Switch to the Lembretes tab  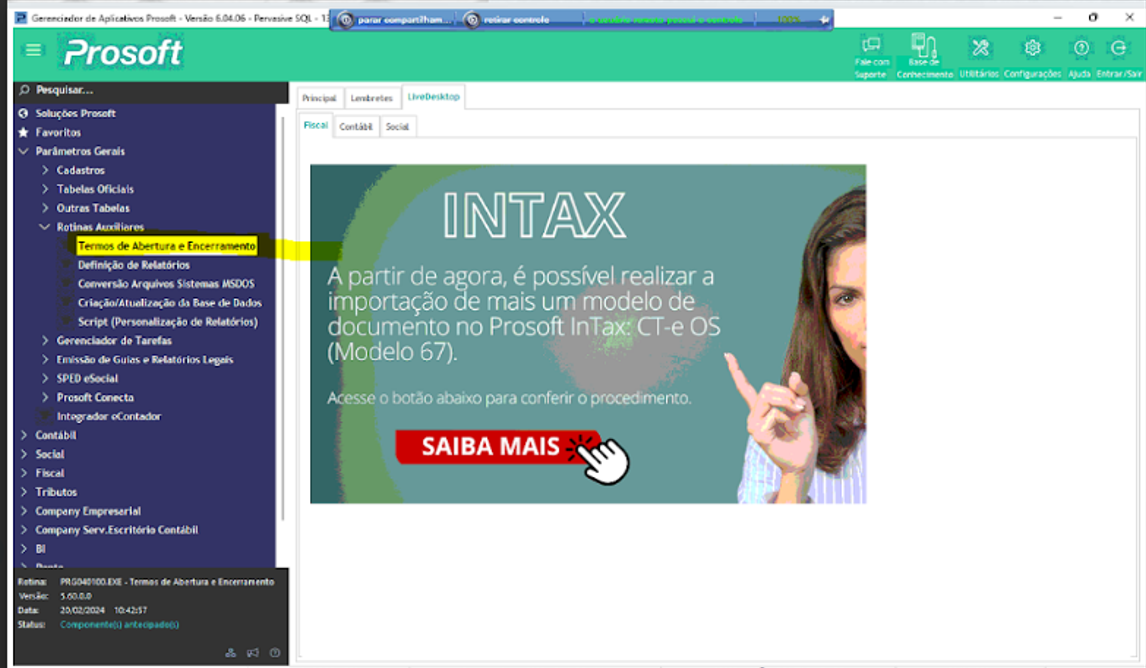(371, 98)
